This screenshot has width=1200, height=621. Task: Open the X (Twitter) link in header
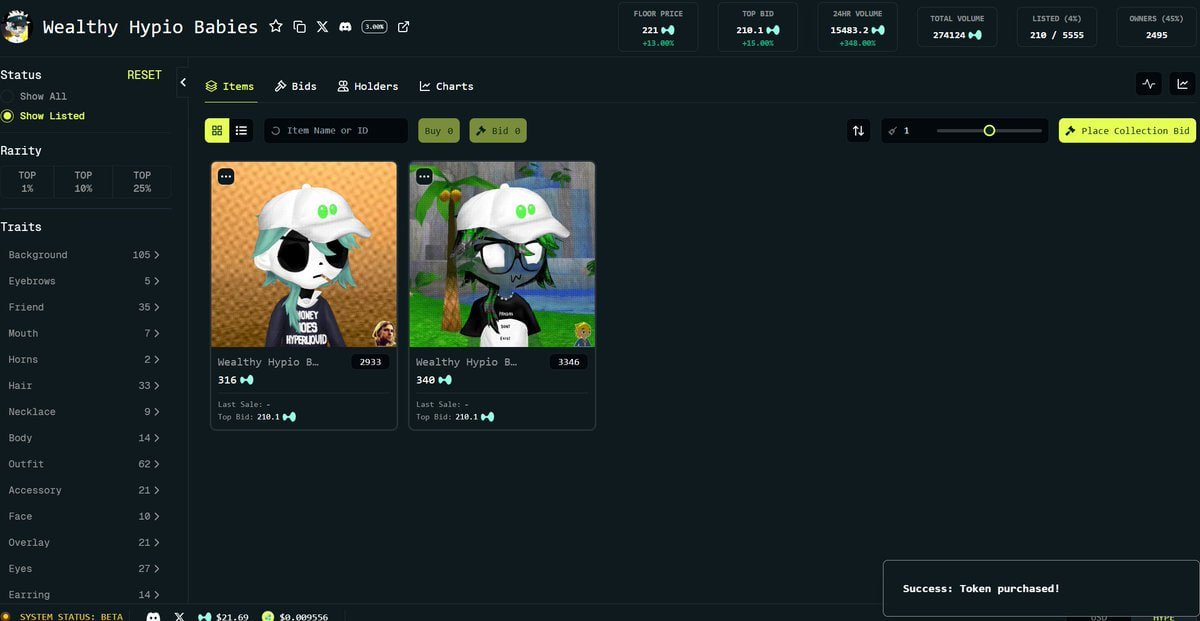tap(322, 27)
